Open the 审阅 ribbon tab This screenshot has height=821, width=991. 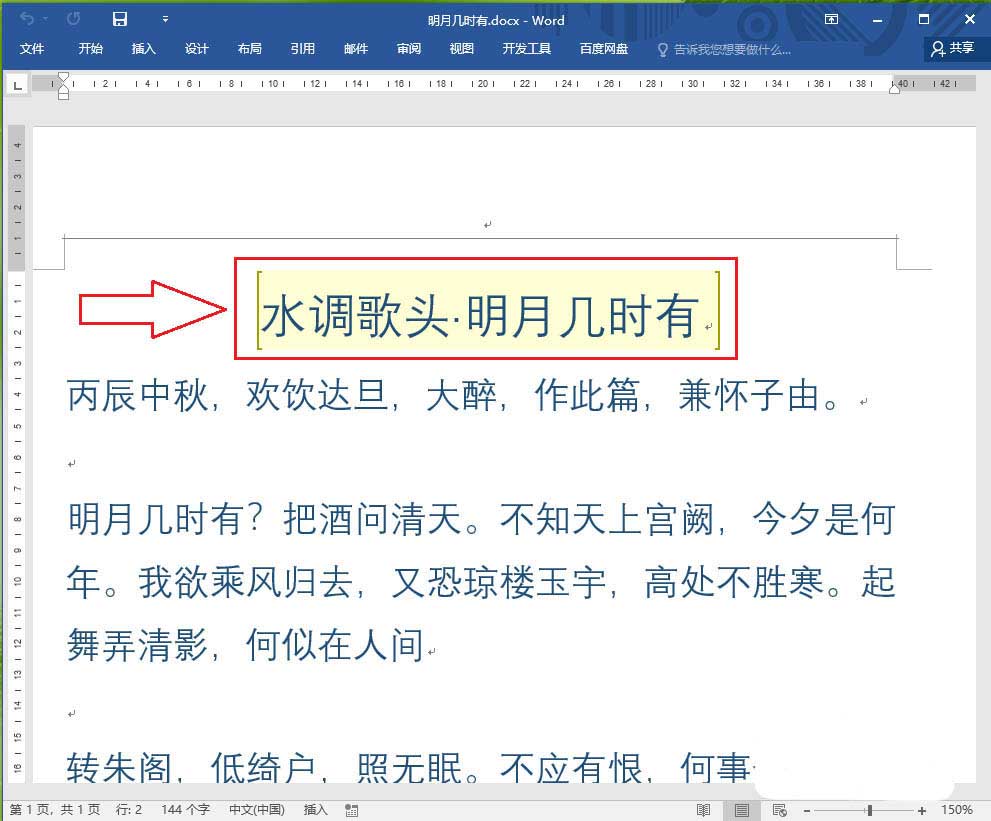(409, 49)
